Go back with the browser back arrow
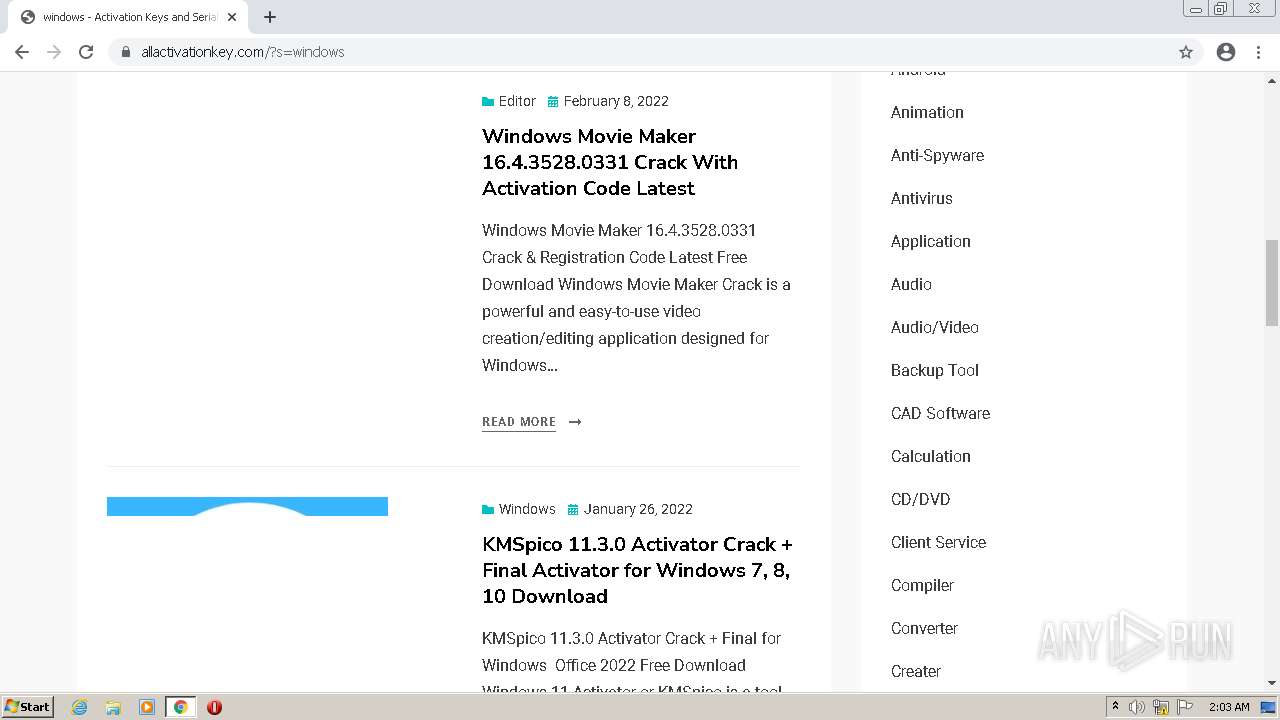 pyautogui.click(x=22, y=52)
